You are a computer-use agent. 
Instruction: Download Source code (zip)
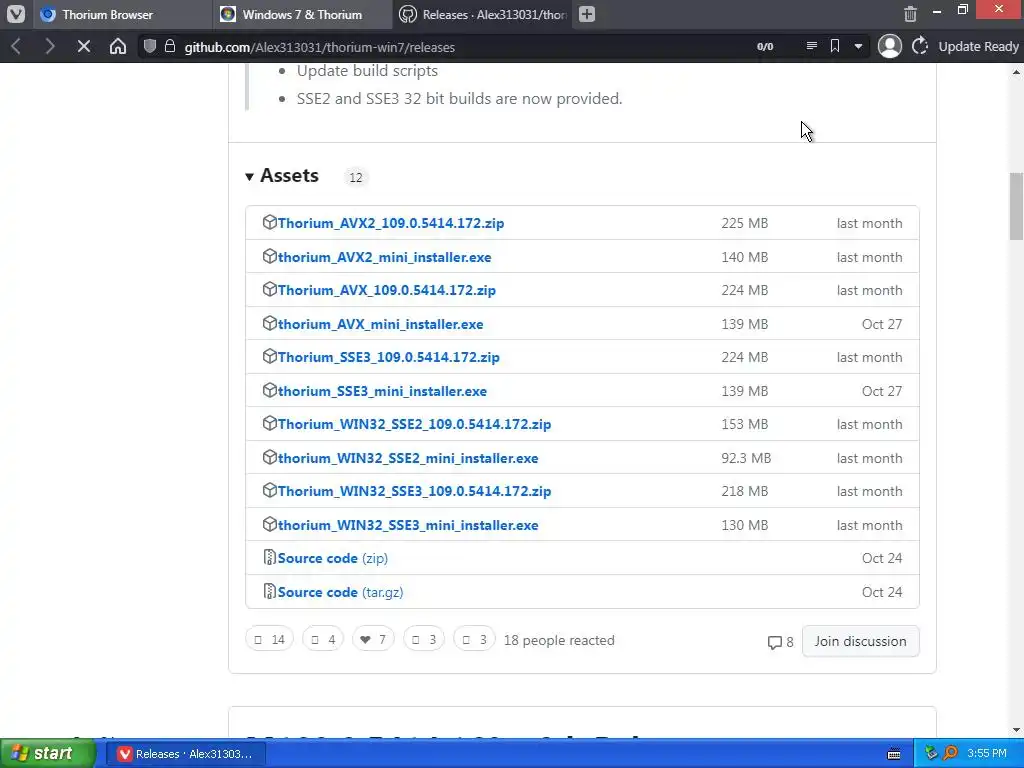332,558
